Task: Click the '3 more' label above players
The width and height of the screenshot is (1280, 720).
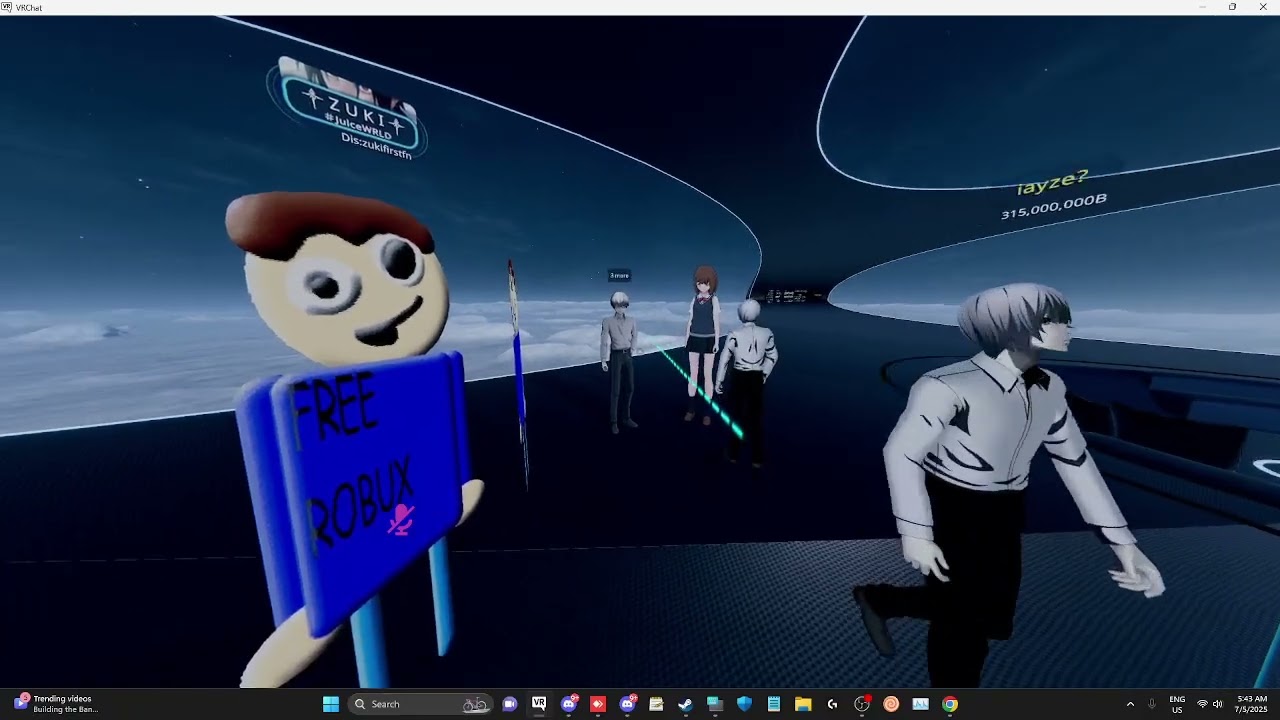Action: pos(620,275)
